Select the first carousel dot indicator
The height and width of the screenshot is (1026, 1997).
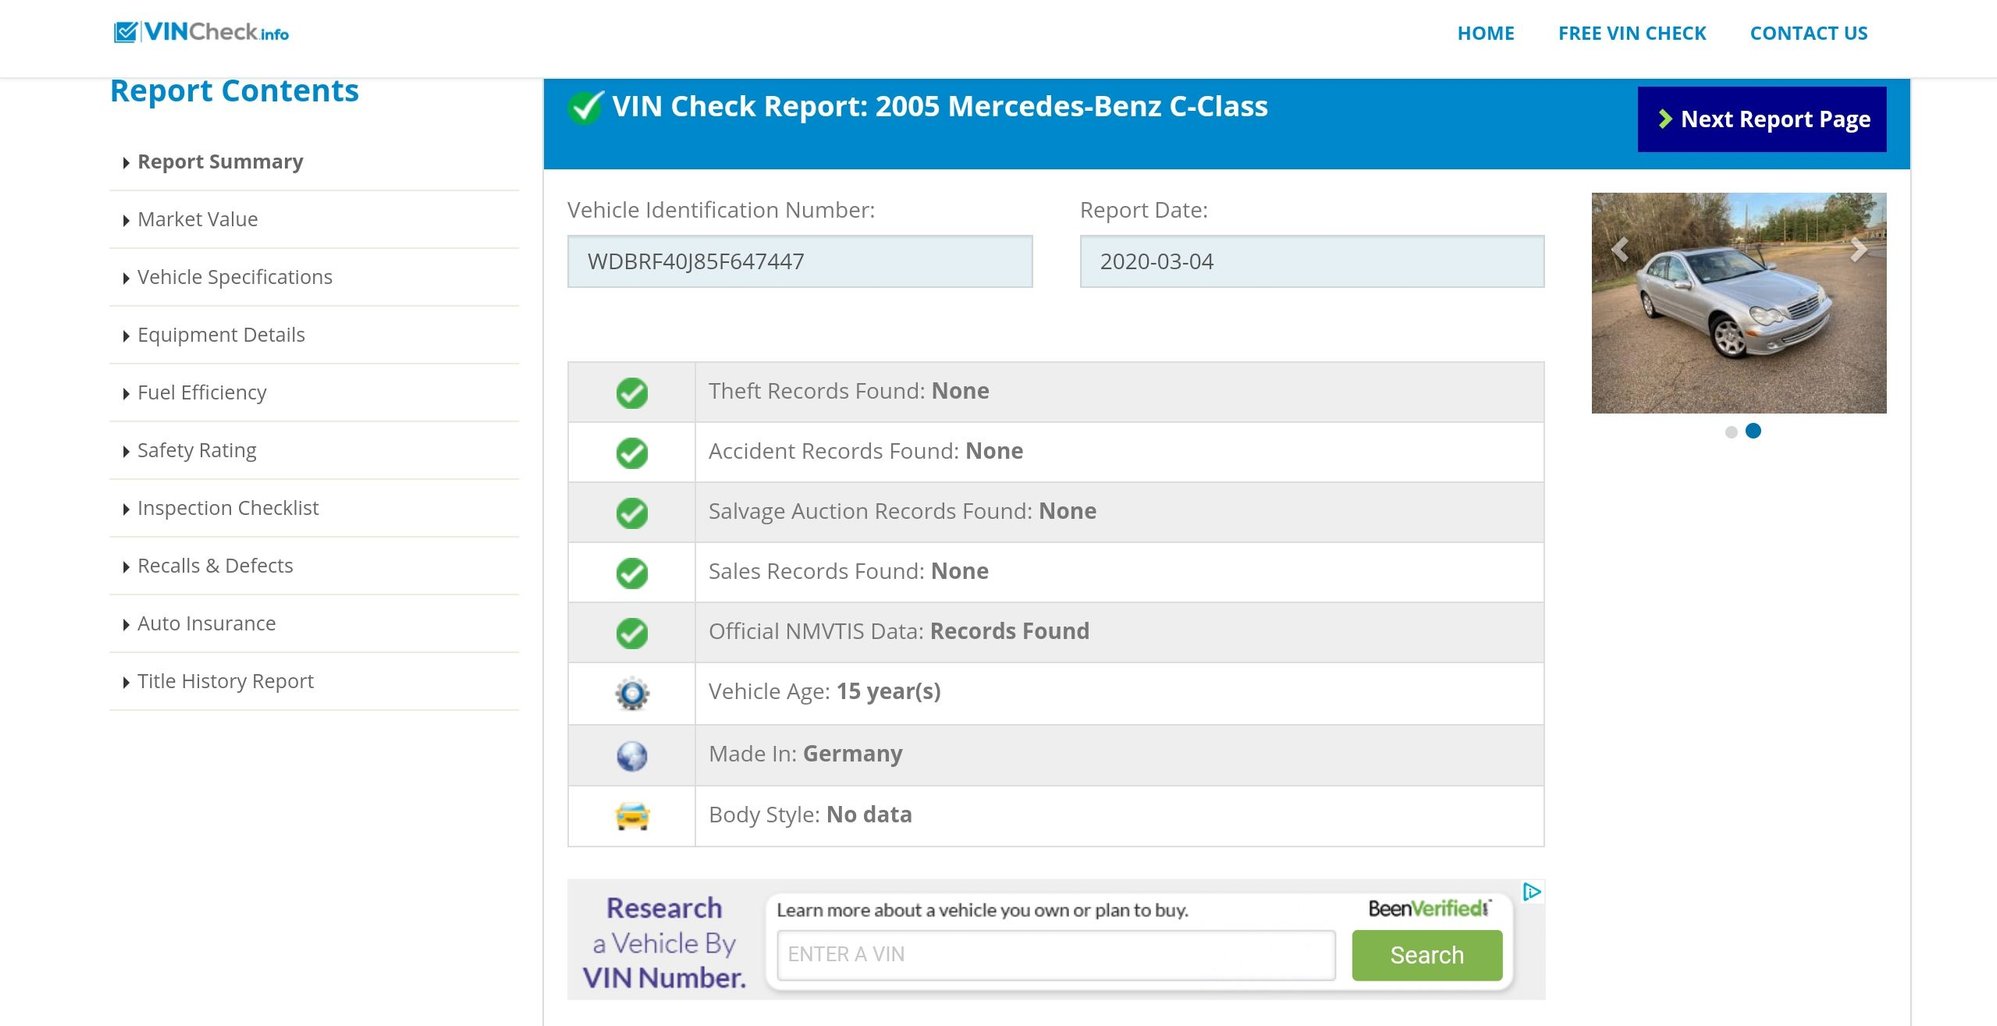point(1731,432)
